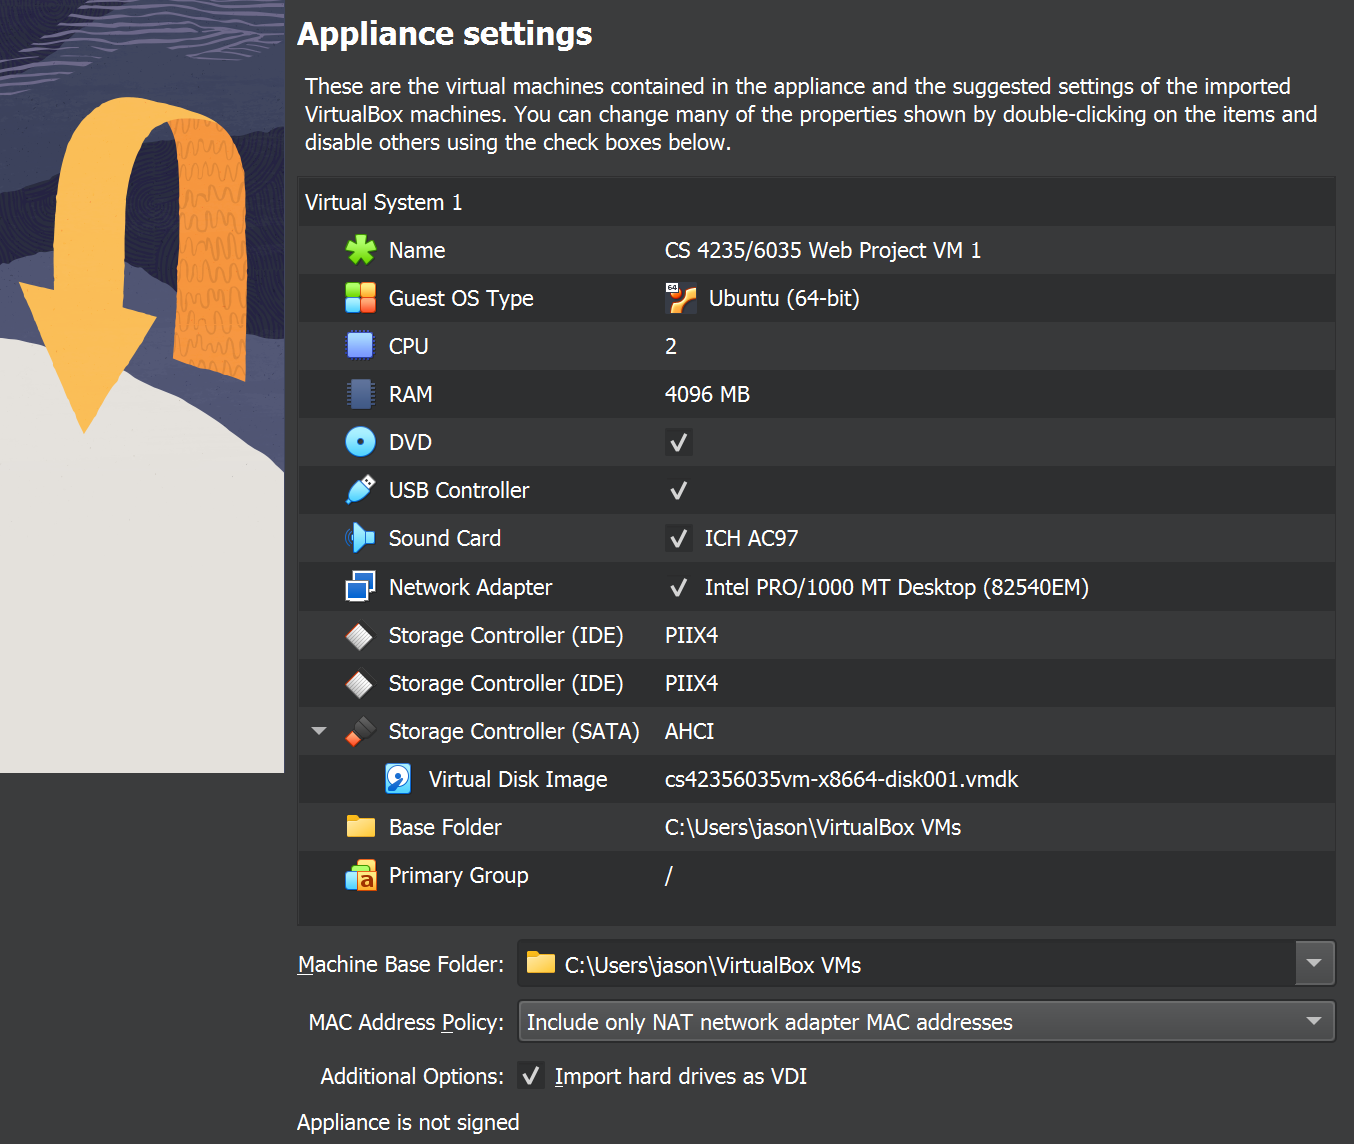The width and height of the screenshot is (1354, 1144).
Task: Select the second PIIX4 controller value
Action: point(691,683)
